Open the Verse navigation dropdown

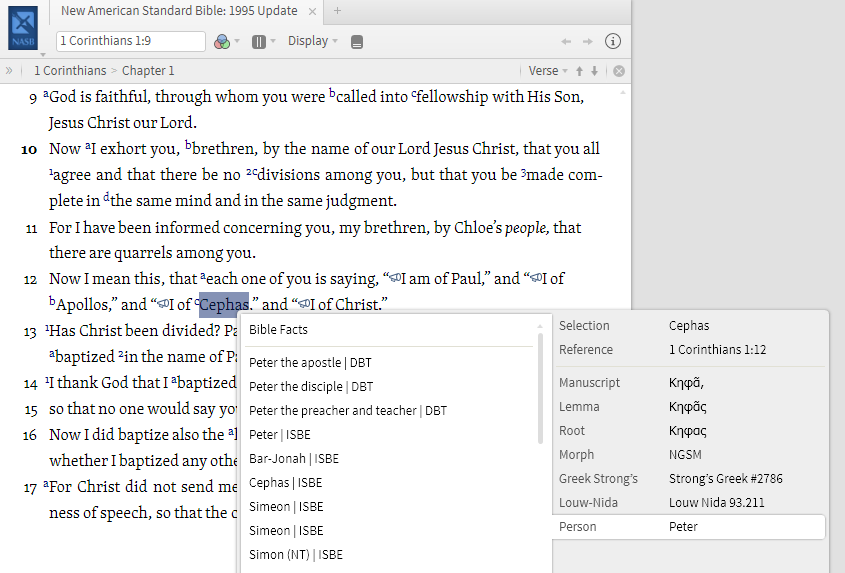tap(548, 71)
